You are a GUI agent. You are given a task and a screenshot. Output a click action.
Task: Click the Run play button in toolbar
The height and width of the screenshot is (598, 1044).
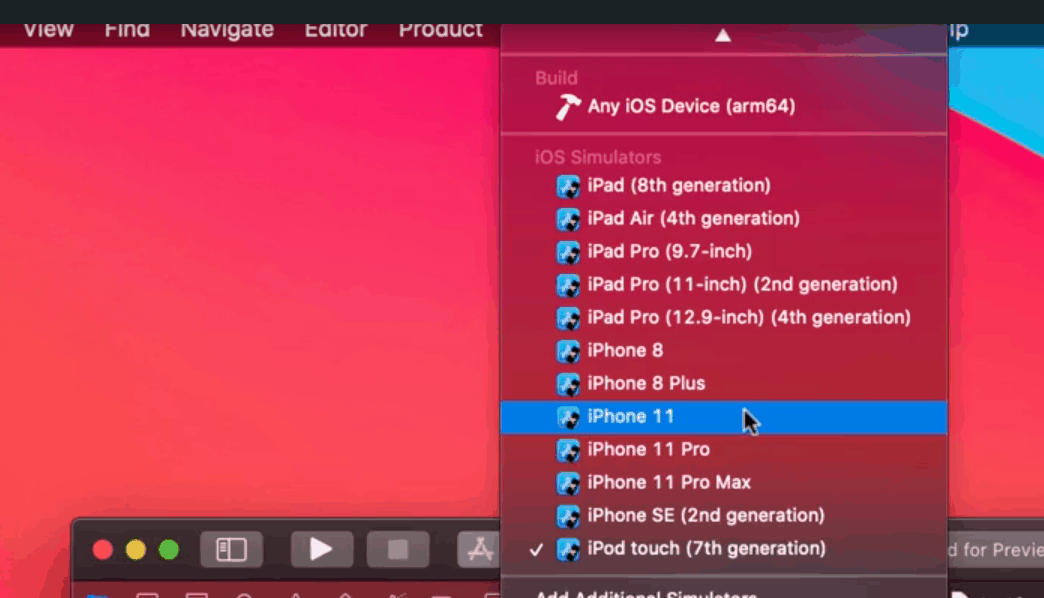(x=321, y=549)
